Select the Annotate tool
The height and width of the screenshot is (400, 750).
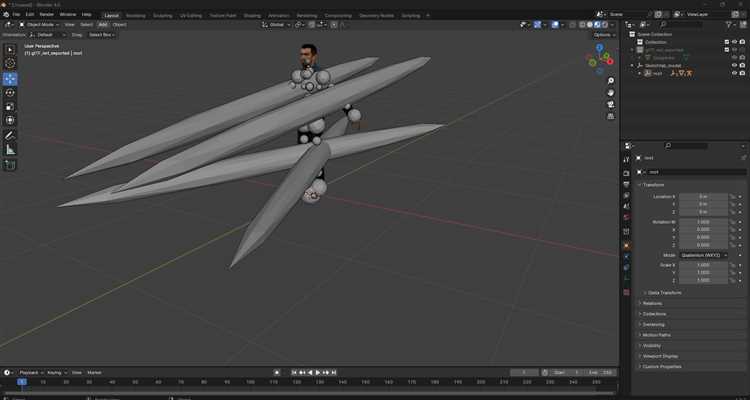[10, 136]
